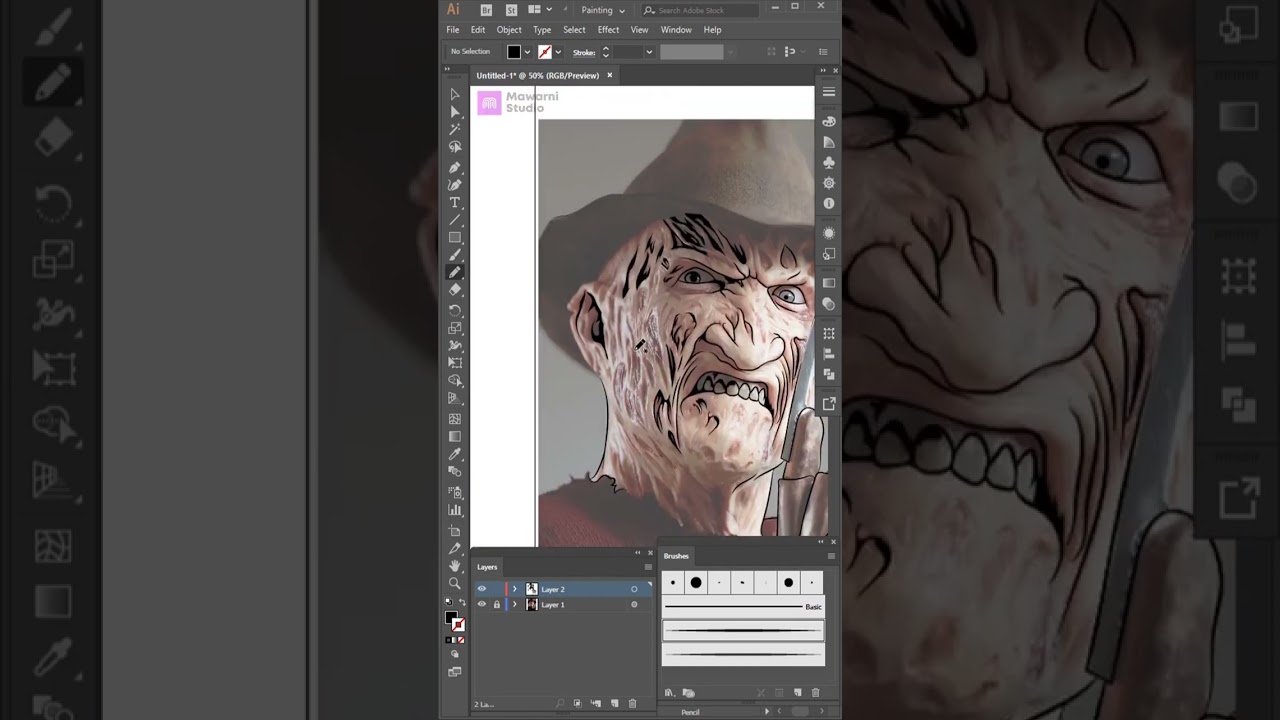
Task: Pick the Eyedropper tool
Action: [x=455, y=454]
